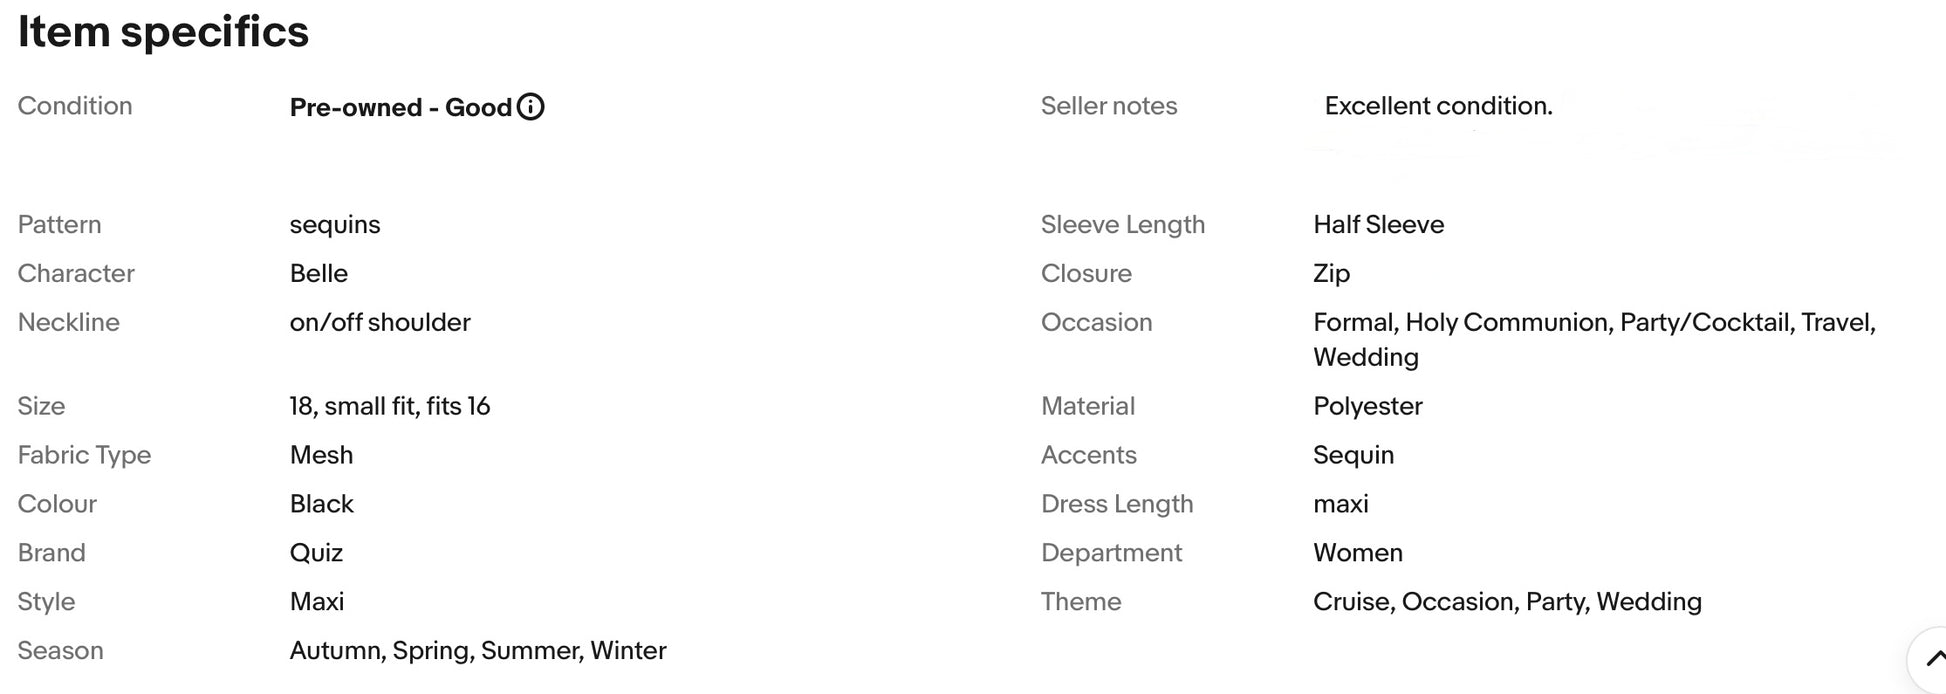Click the Black colour value

coord(322,504)
